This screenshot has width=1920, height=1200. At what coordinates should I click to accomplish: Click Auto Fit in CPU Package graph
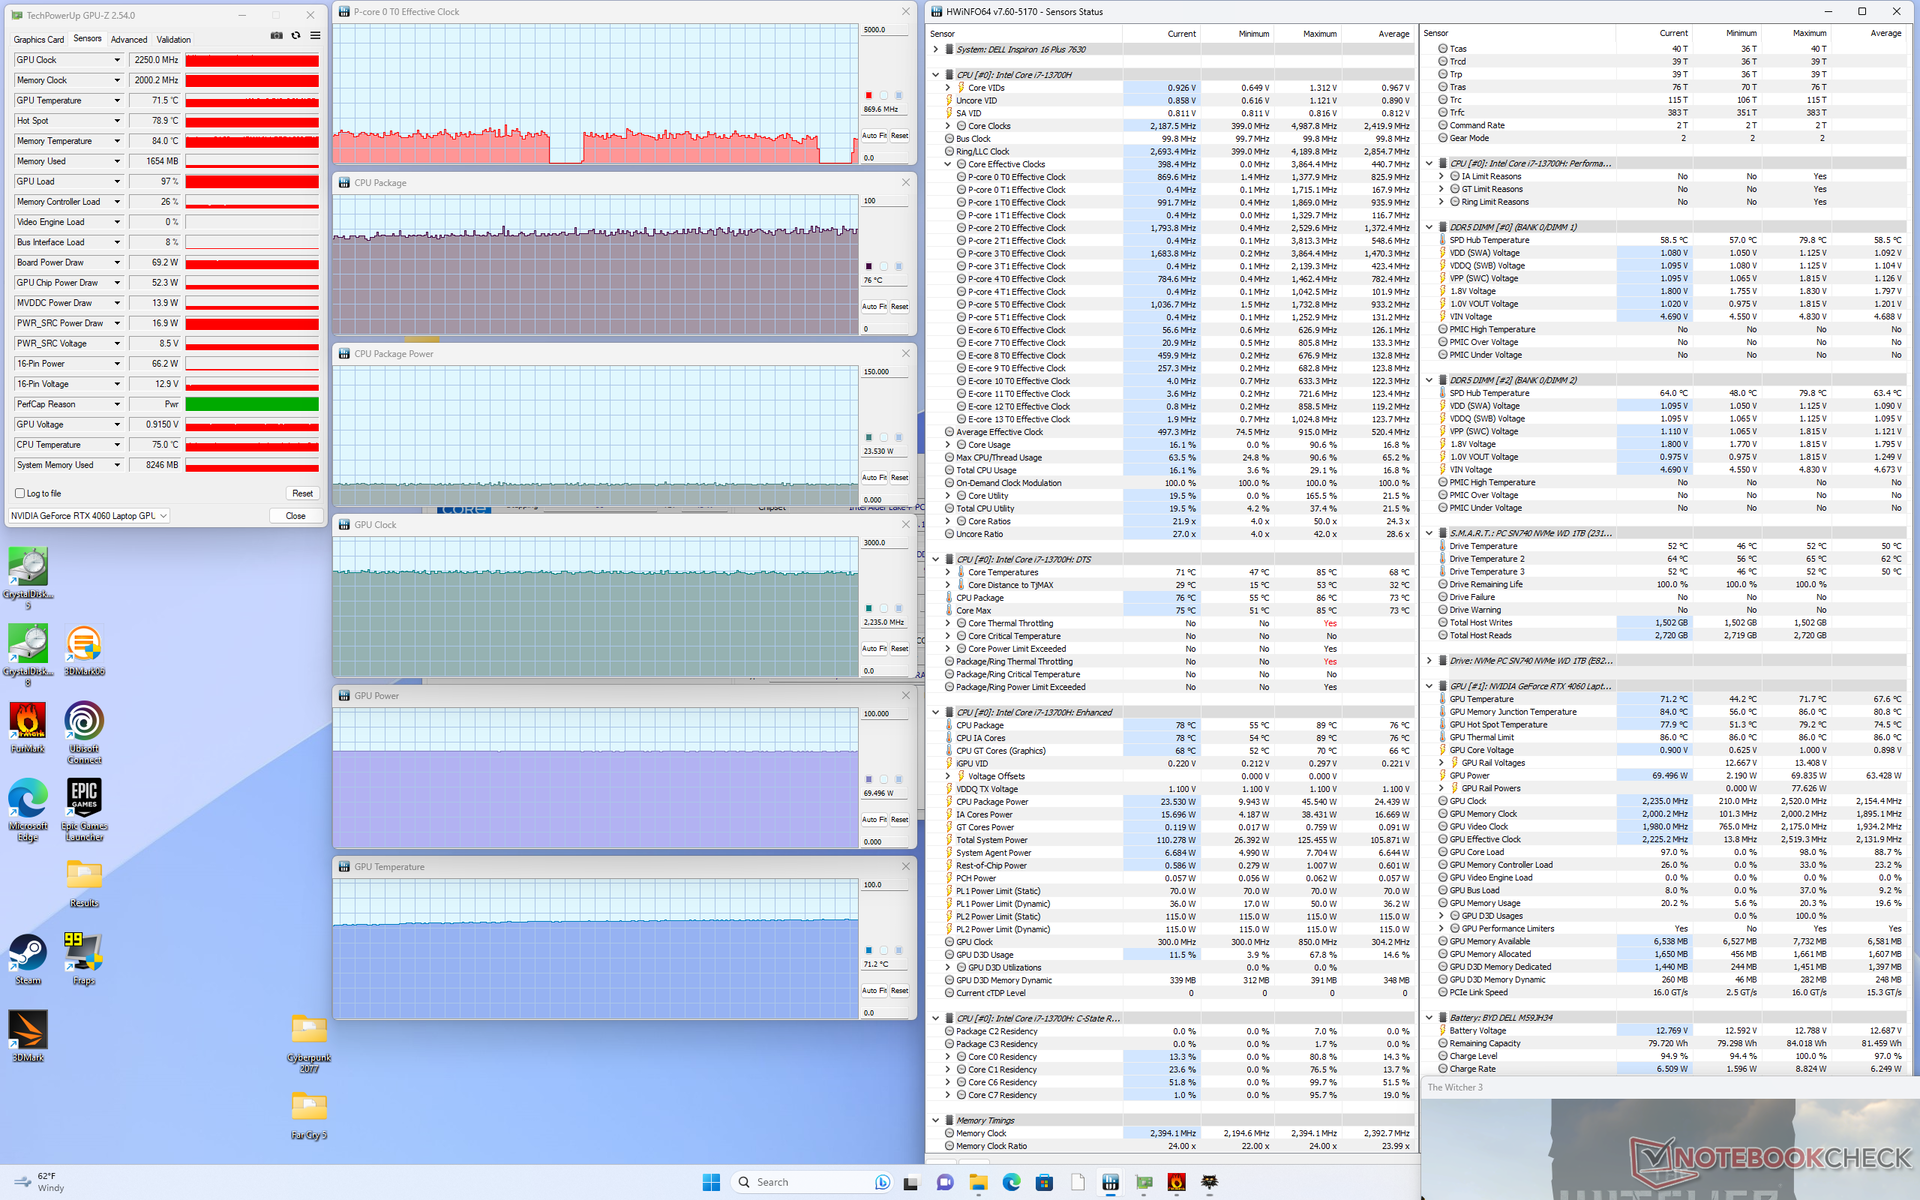pyautogui.click(x=875, y=307)
